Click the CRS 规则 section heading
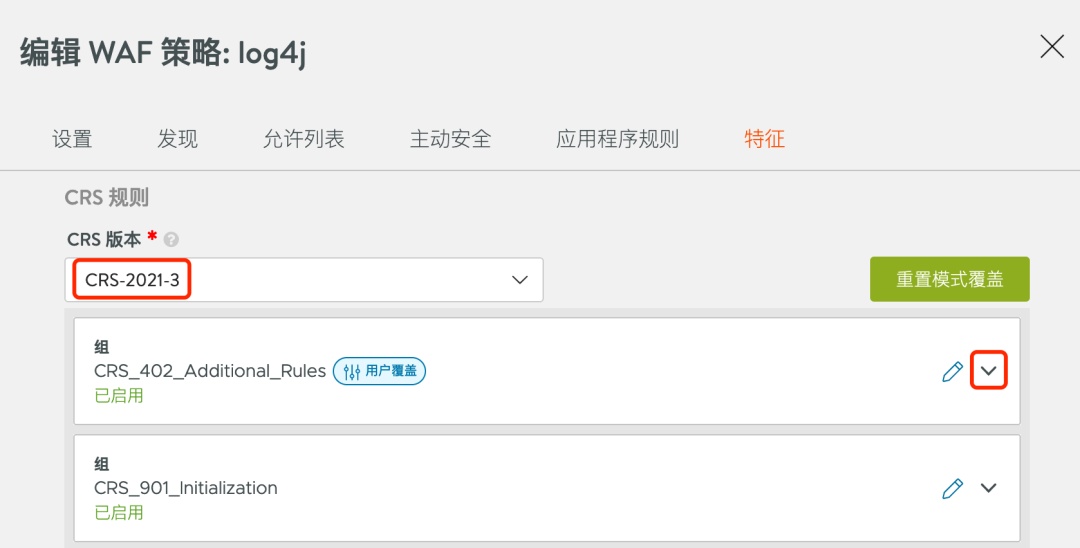 pos(106,198)
